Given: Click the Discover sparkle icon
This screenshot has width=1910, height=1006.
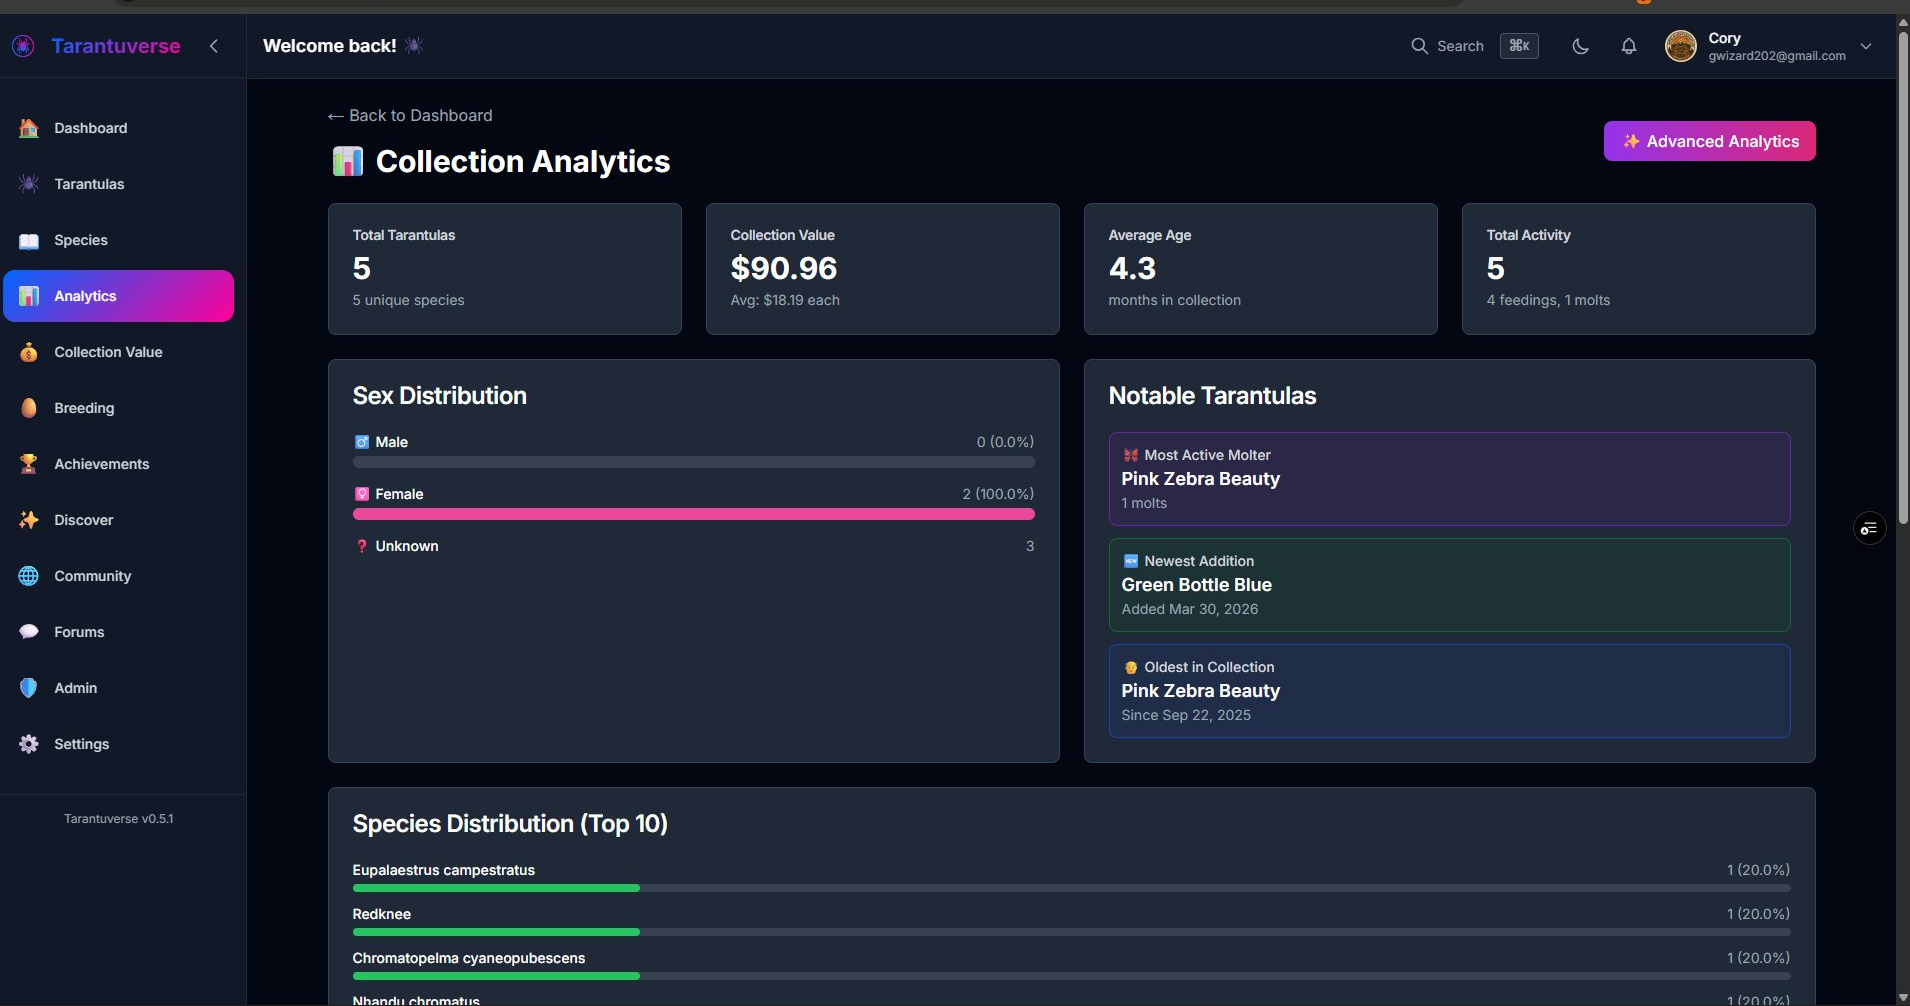Looking at the screenshot, I should 29,520.
